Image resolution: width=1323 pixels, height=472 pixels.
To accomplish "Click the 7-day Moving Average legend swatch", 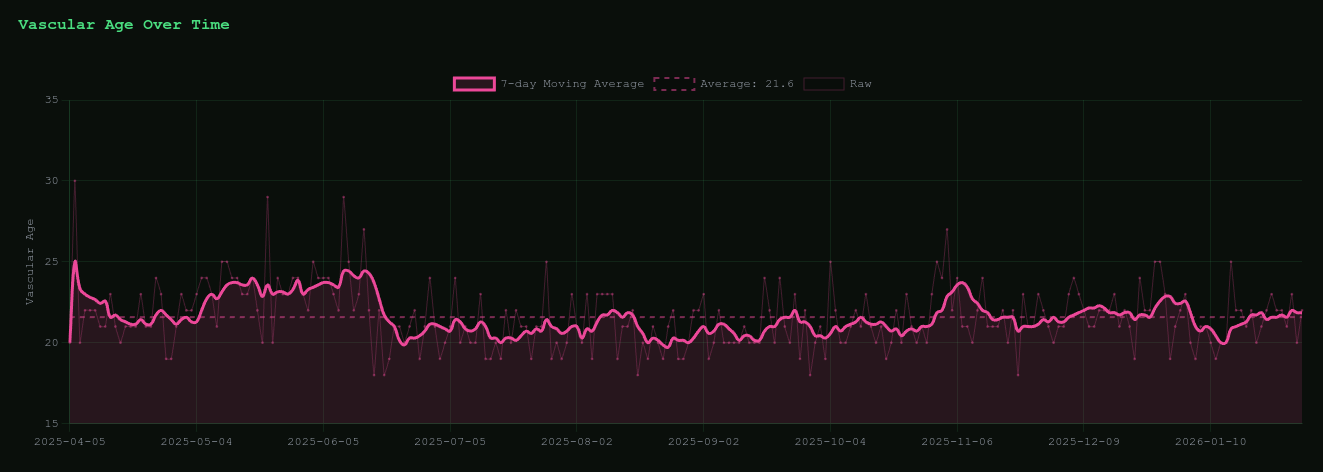I will click(474, 84).
